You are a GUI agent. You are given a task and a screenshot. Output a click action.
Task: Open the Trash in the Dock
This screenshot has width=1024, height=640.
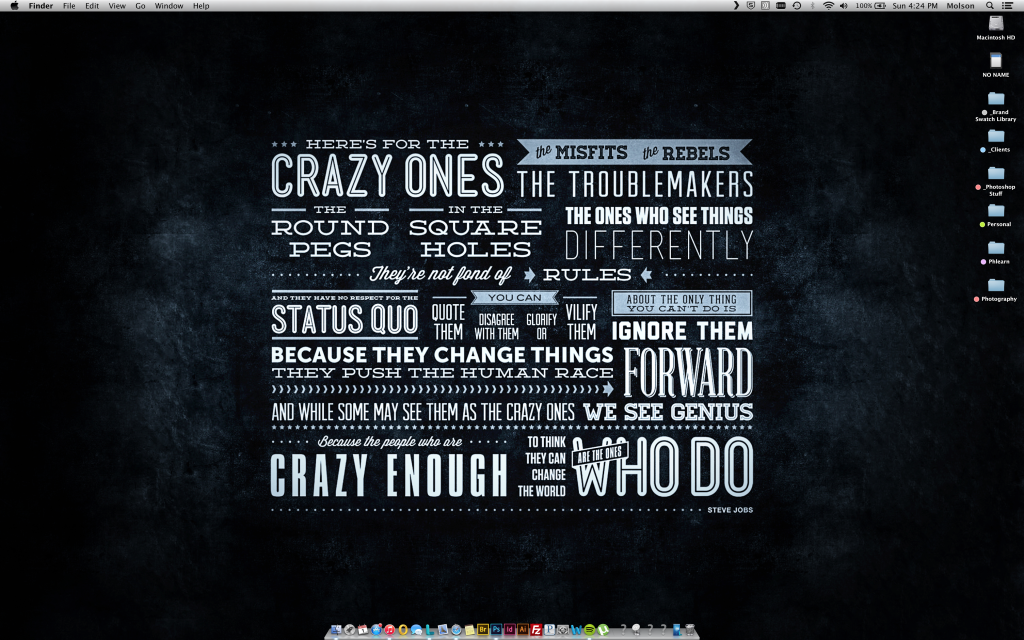690,630
